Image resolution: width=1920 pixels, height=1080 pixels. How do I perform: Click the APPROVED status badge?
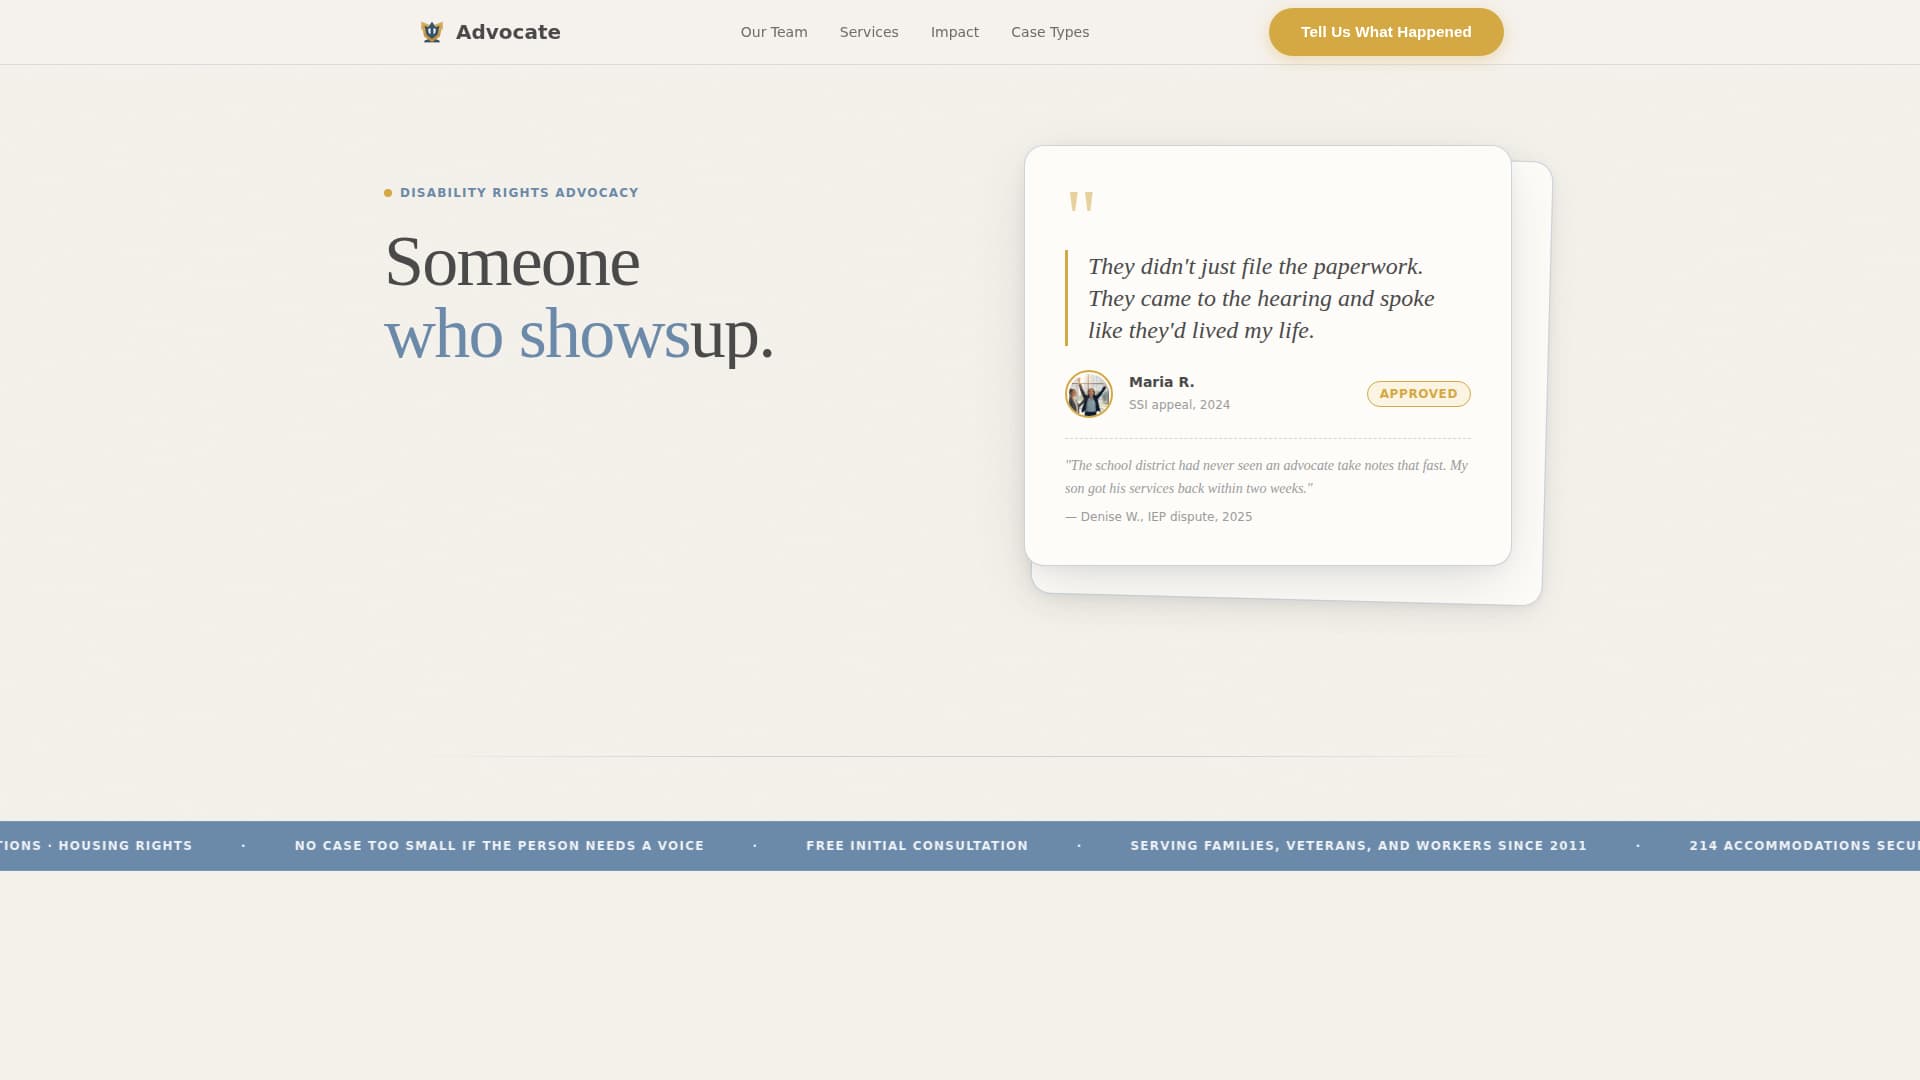[x=1418, y=393]
